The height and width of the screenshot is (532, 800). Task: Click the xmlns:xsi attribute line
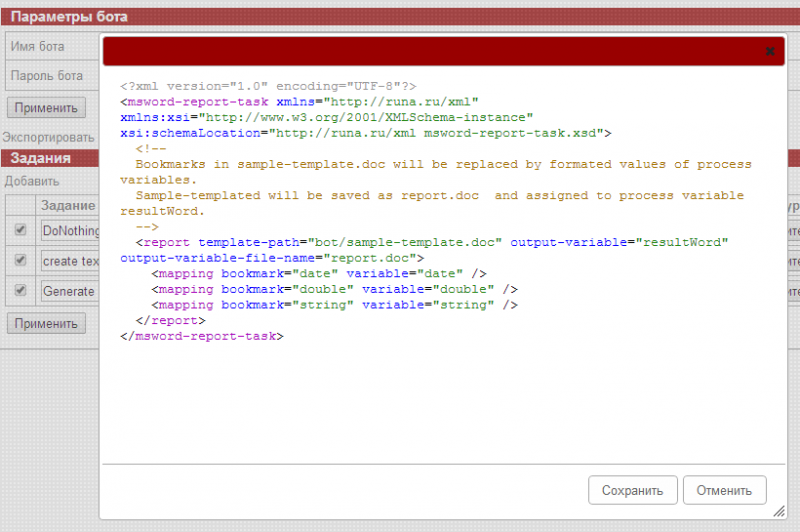(x=327, y=117)
